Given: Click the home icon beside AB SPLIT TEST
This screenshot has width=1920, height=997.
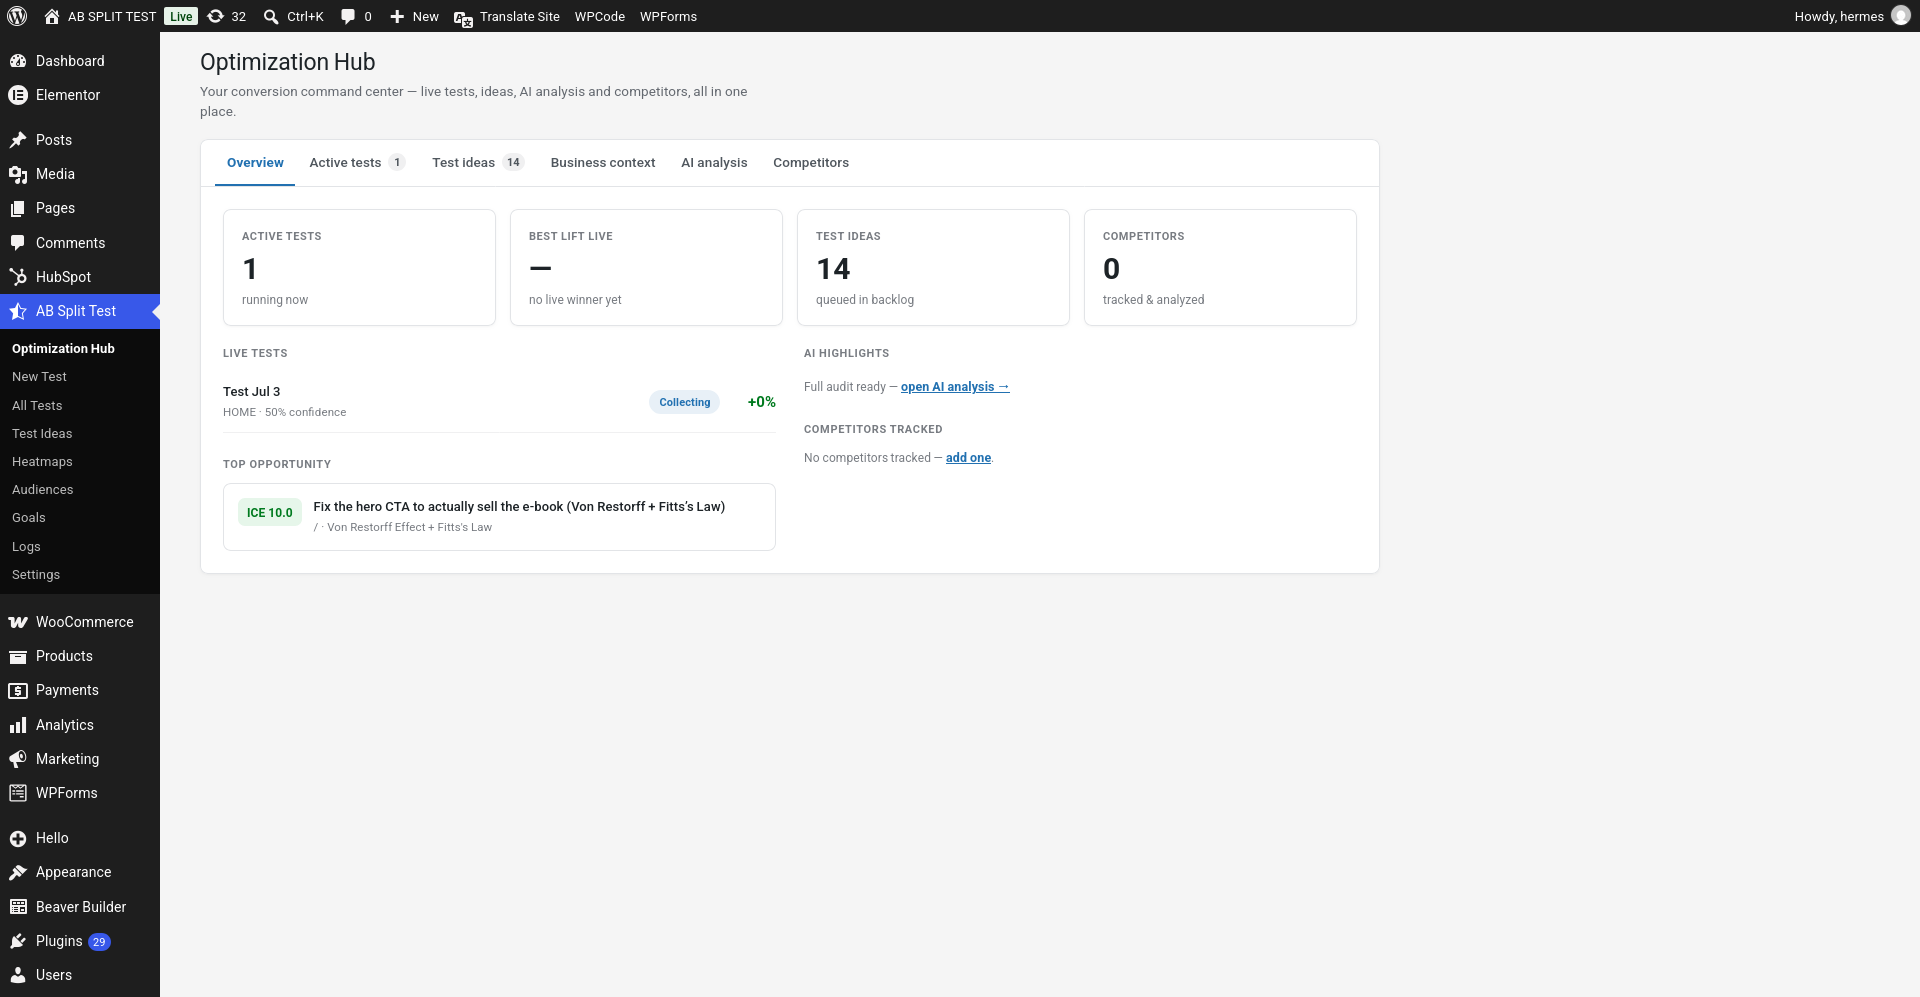Looking at the screenshot, I should click(52, 16).
